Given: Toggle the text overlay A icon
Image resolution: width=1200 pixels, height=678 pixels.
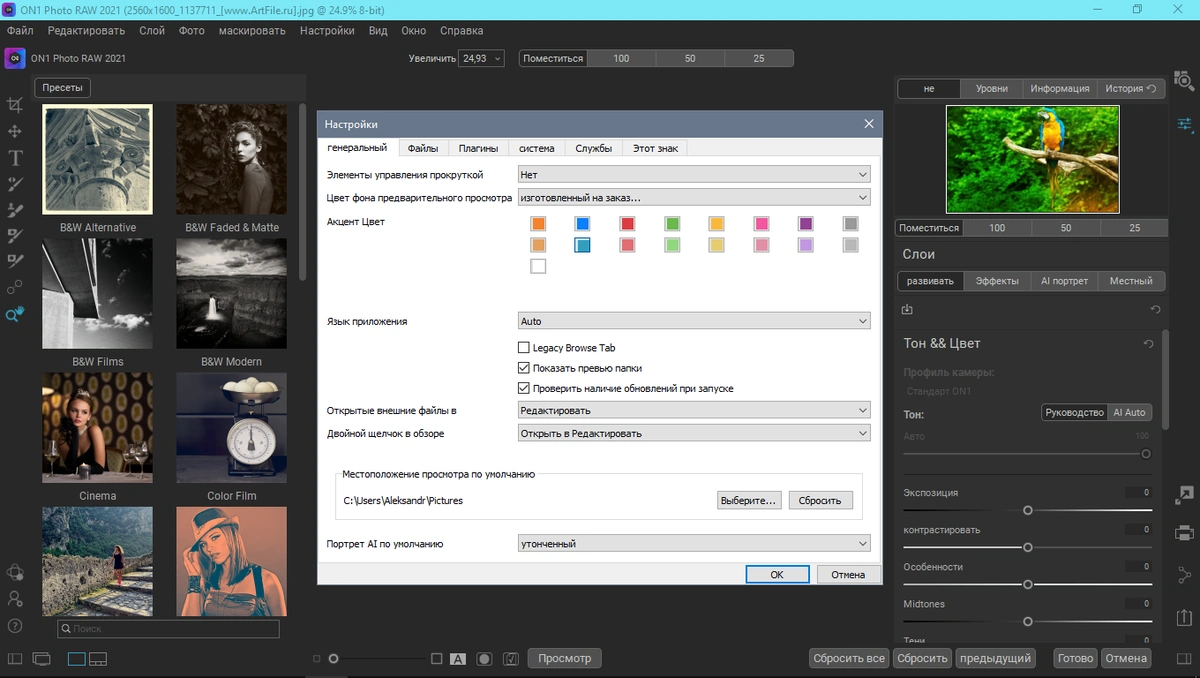Looking at the screenshot, I should [458, 659].
